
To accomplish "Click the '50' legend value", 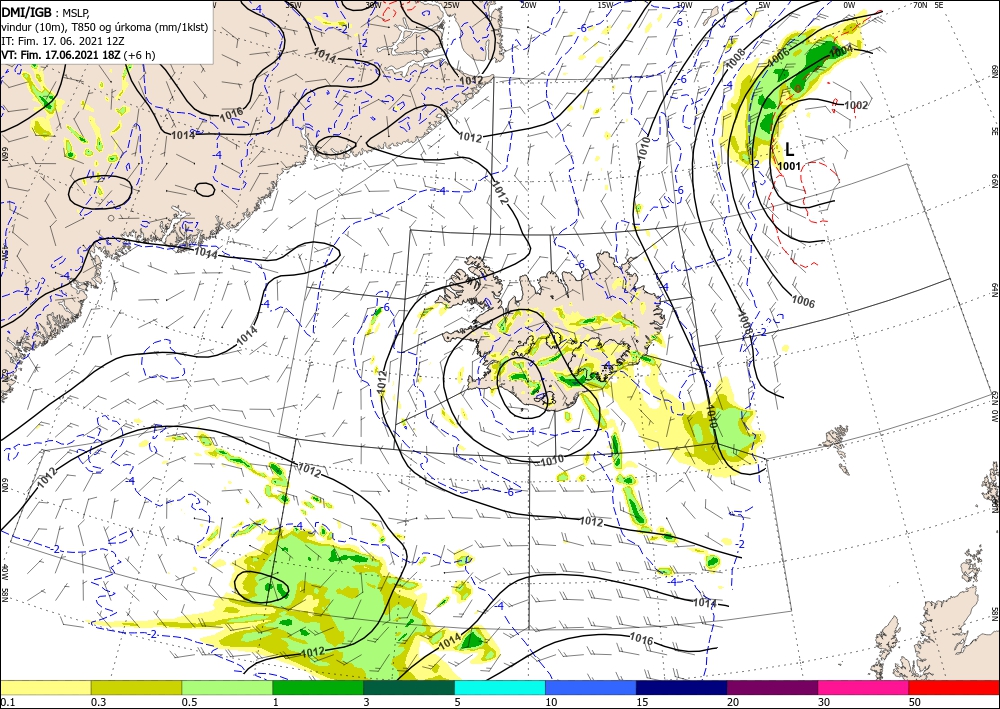I will (x=915, y=702).
